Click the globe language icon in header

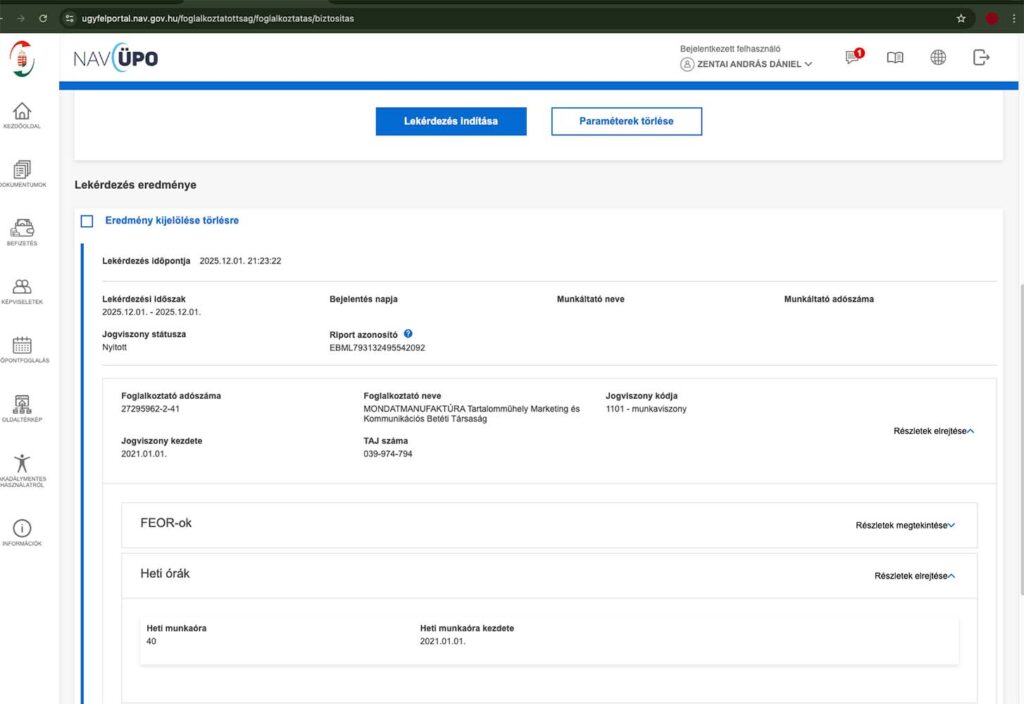click(x=938, y=58)
